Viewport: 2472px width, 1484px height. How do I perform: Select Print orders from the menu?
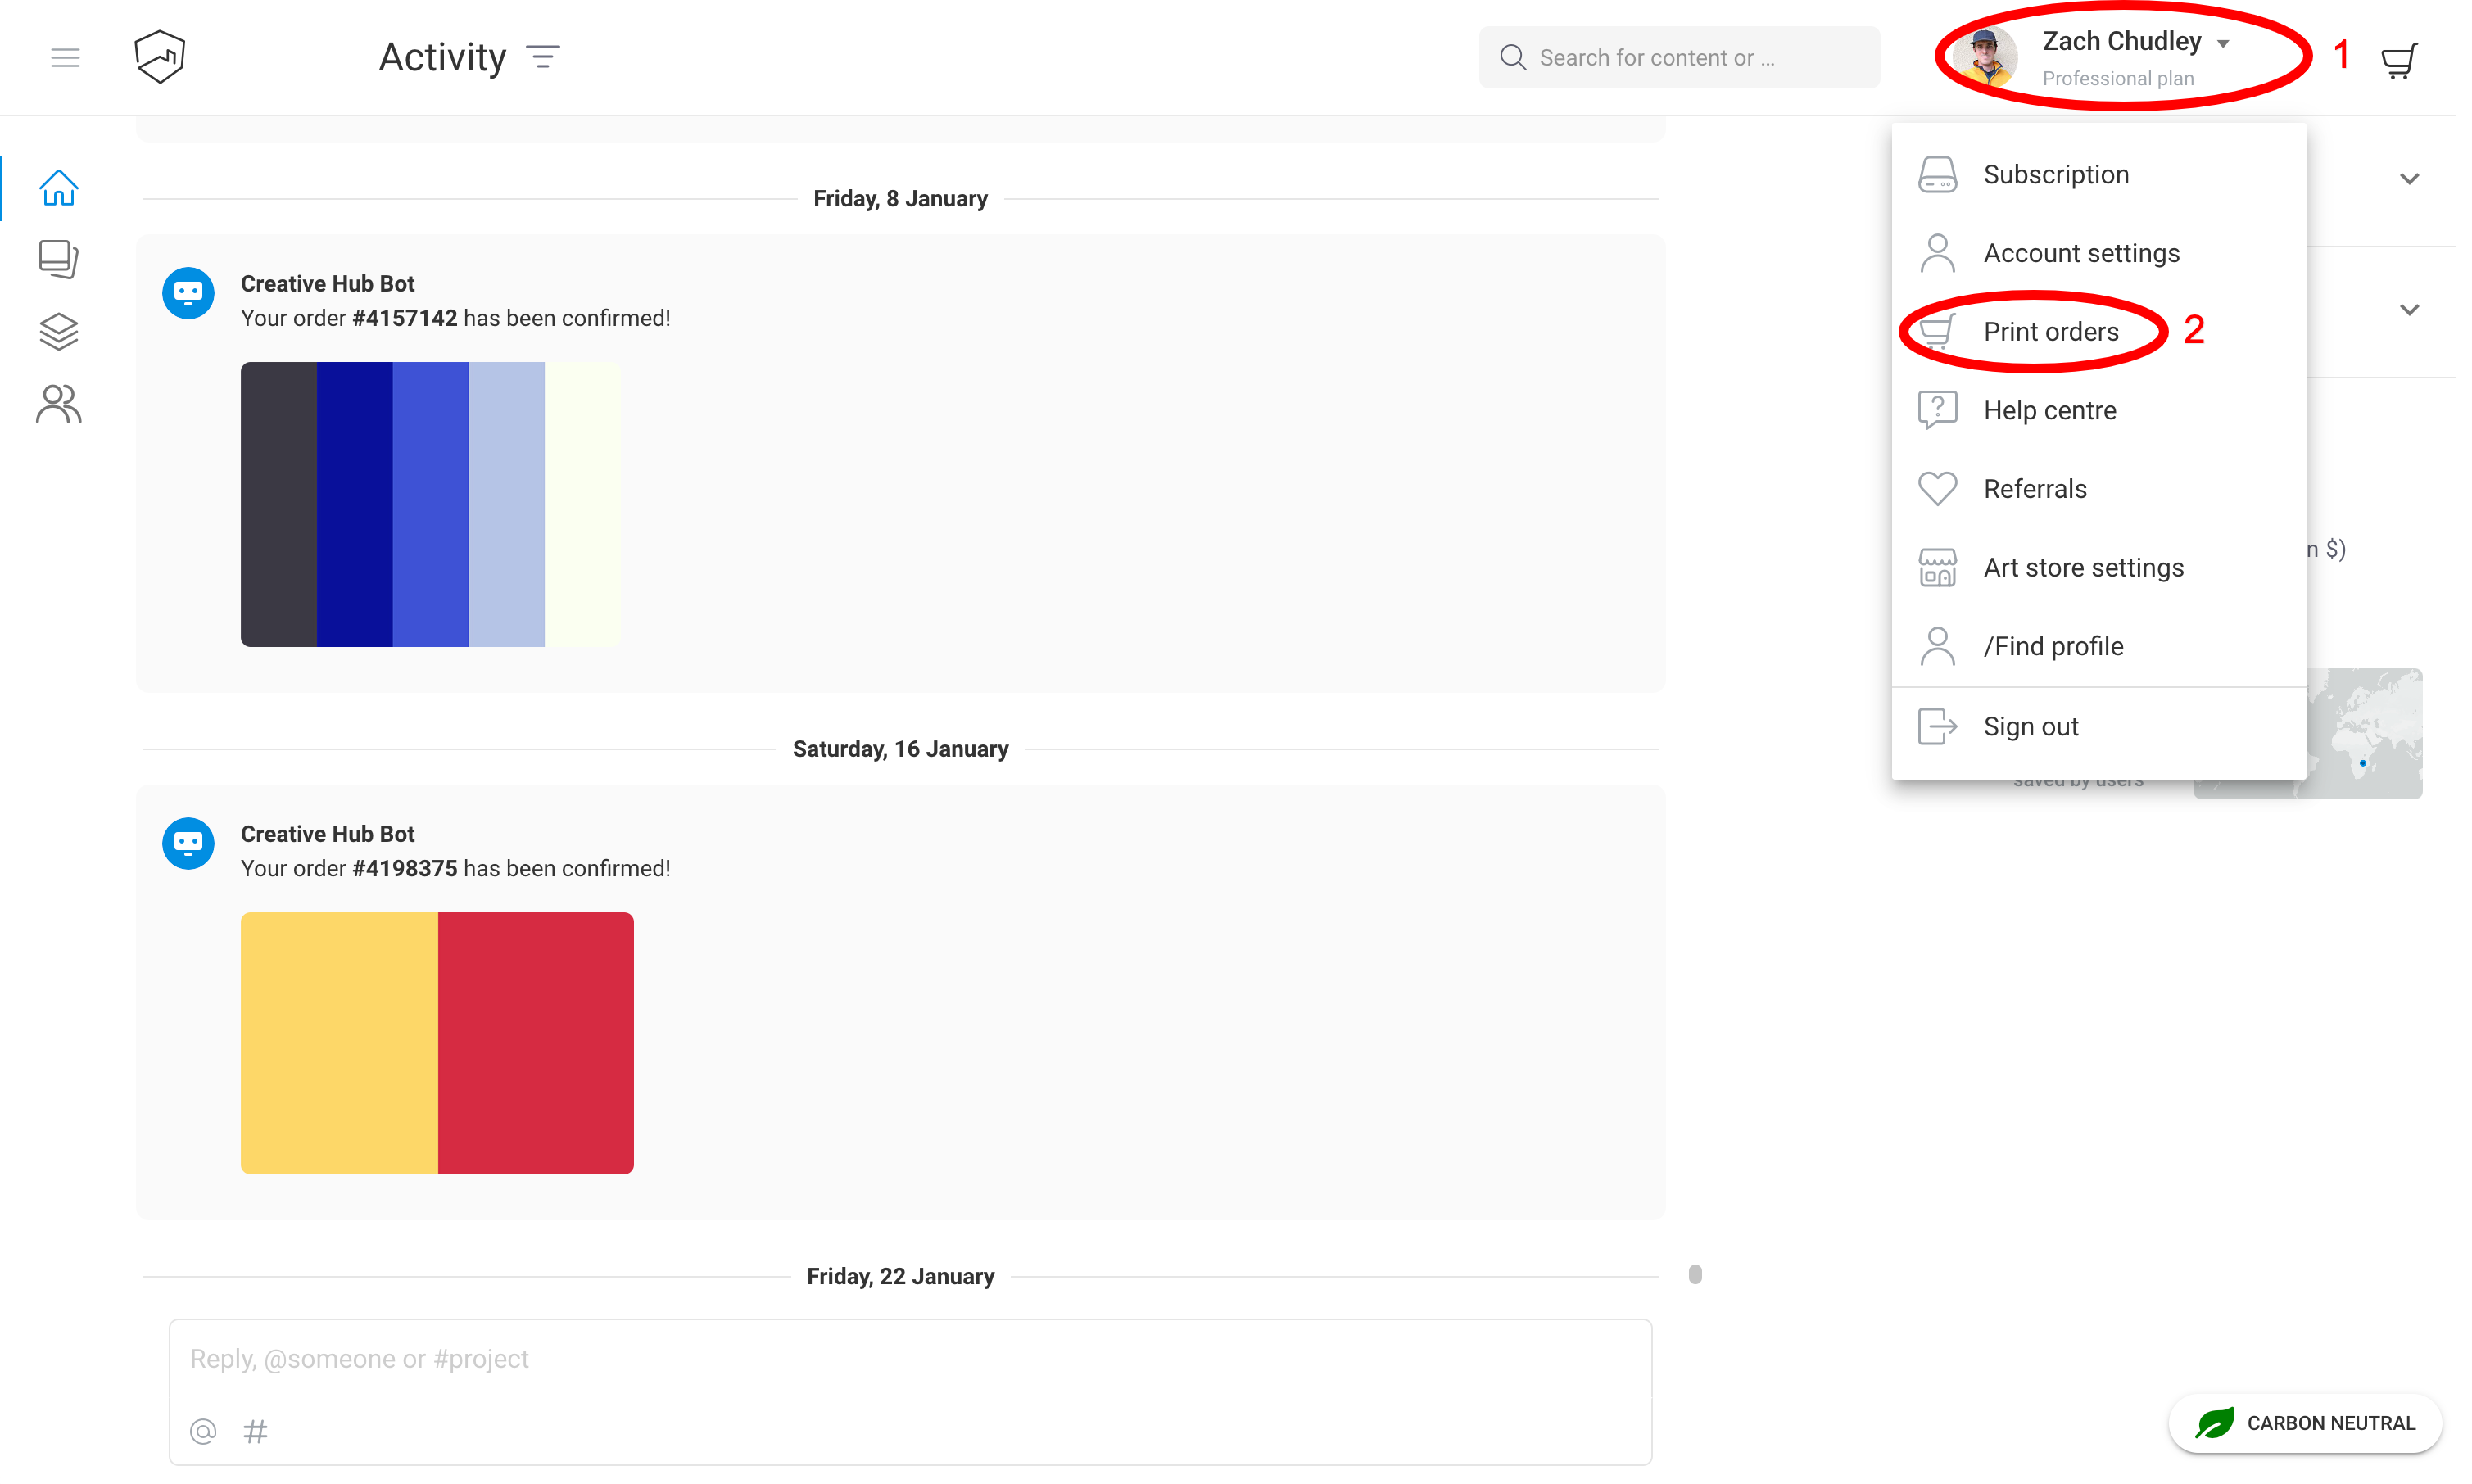tap(2050, 332)
